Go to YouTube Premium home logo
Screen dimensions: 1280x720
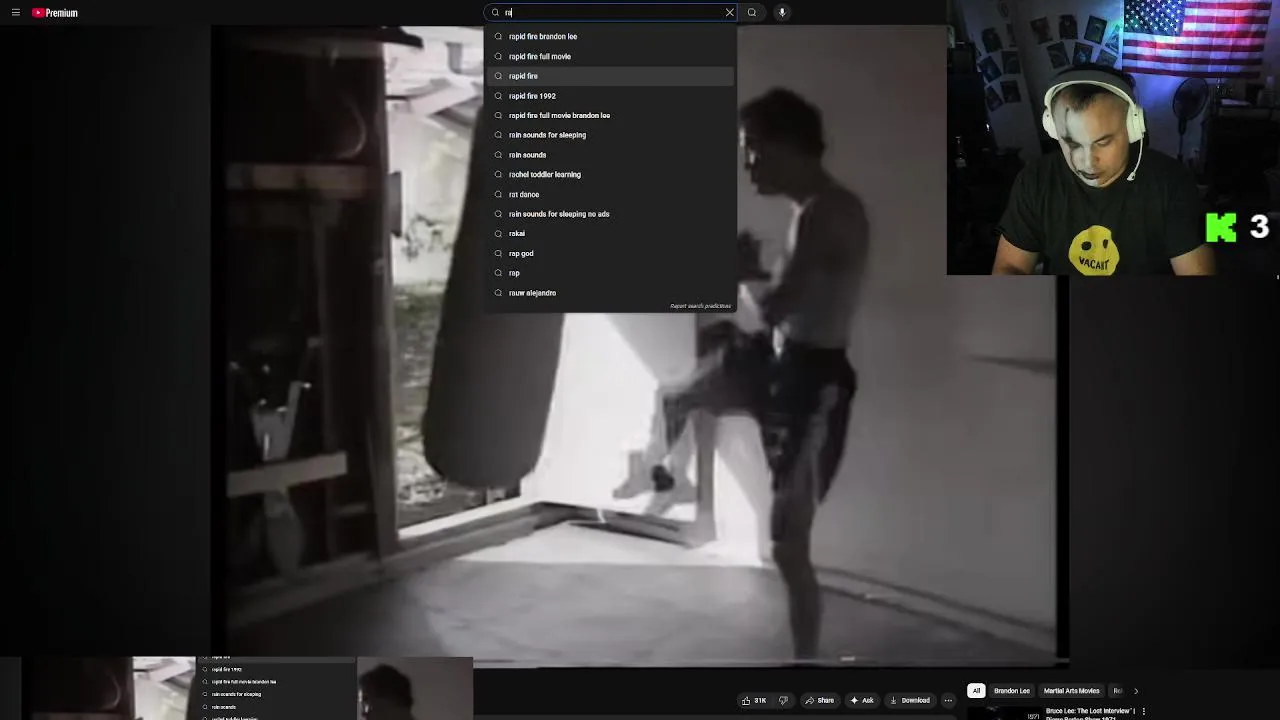click(55, 13)
